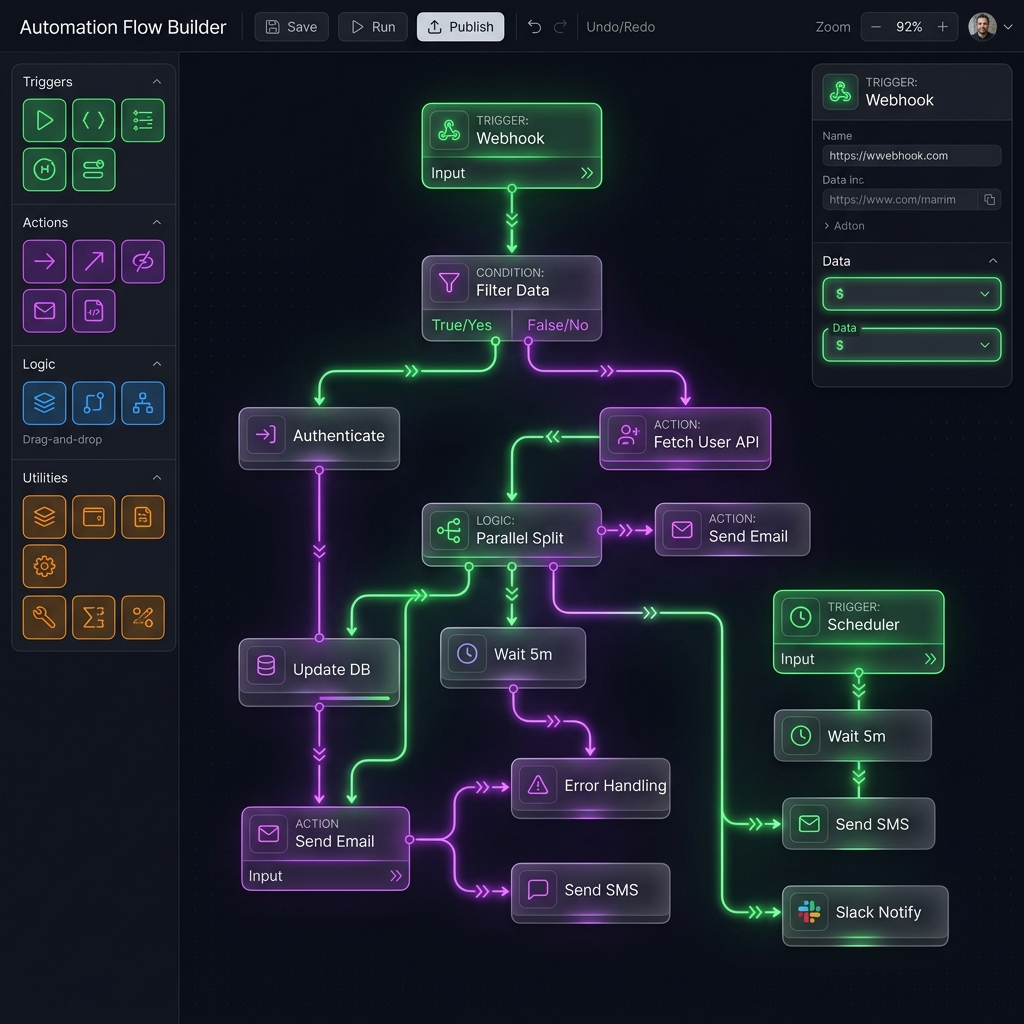Select the code file action icon
Screen dimensions: 1024x1024
coord(93,311)
